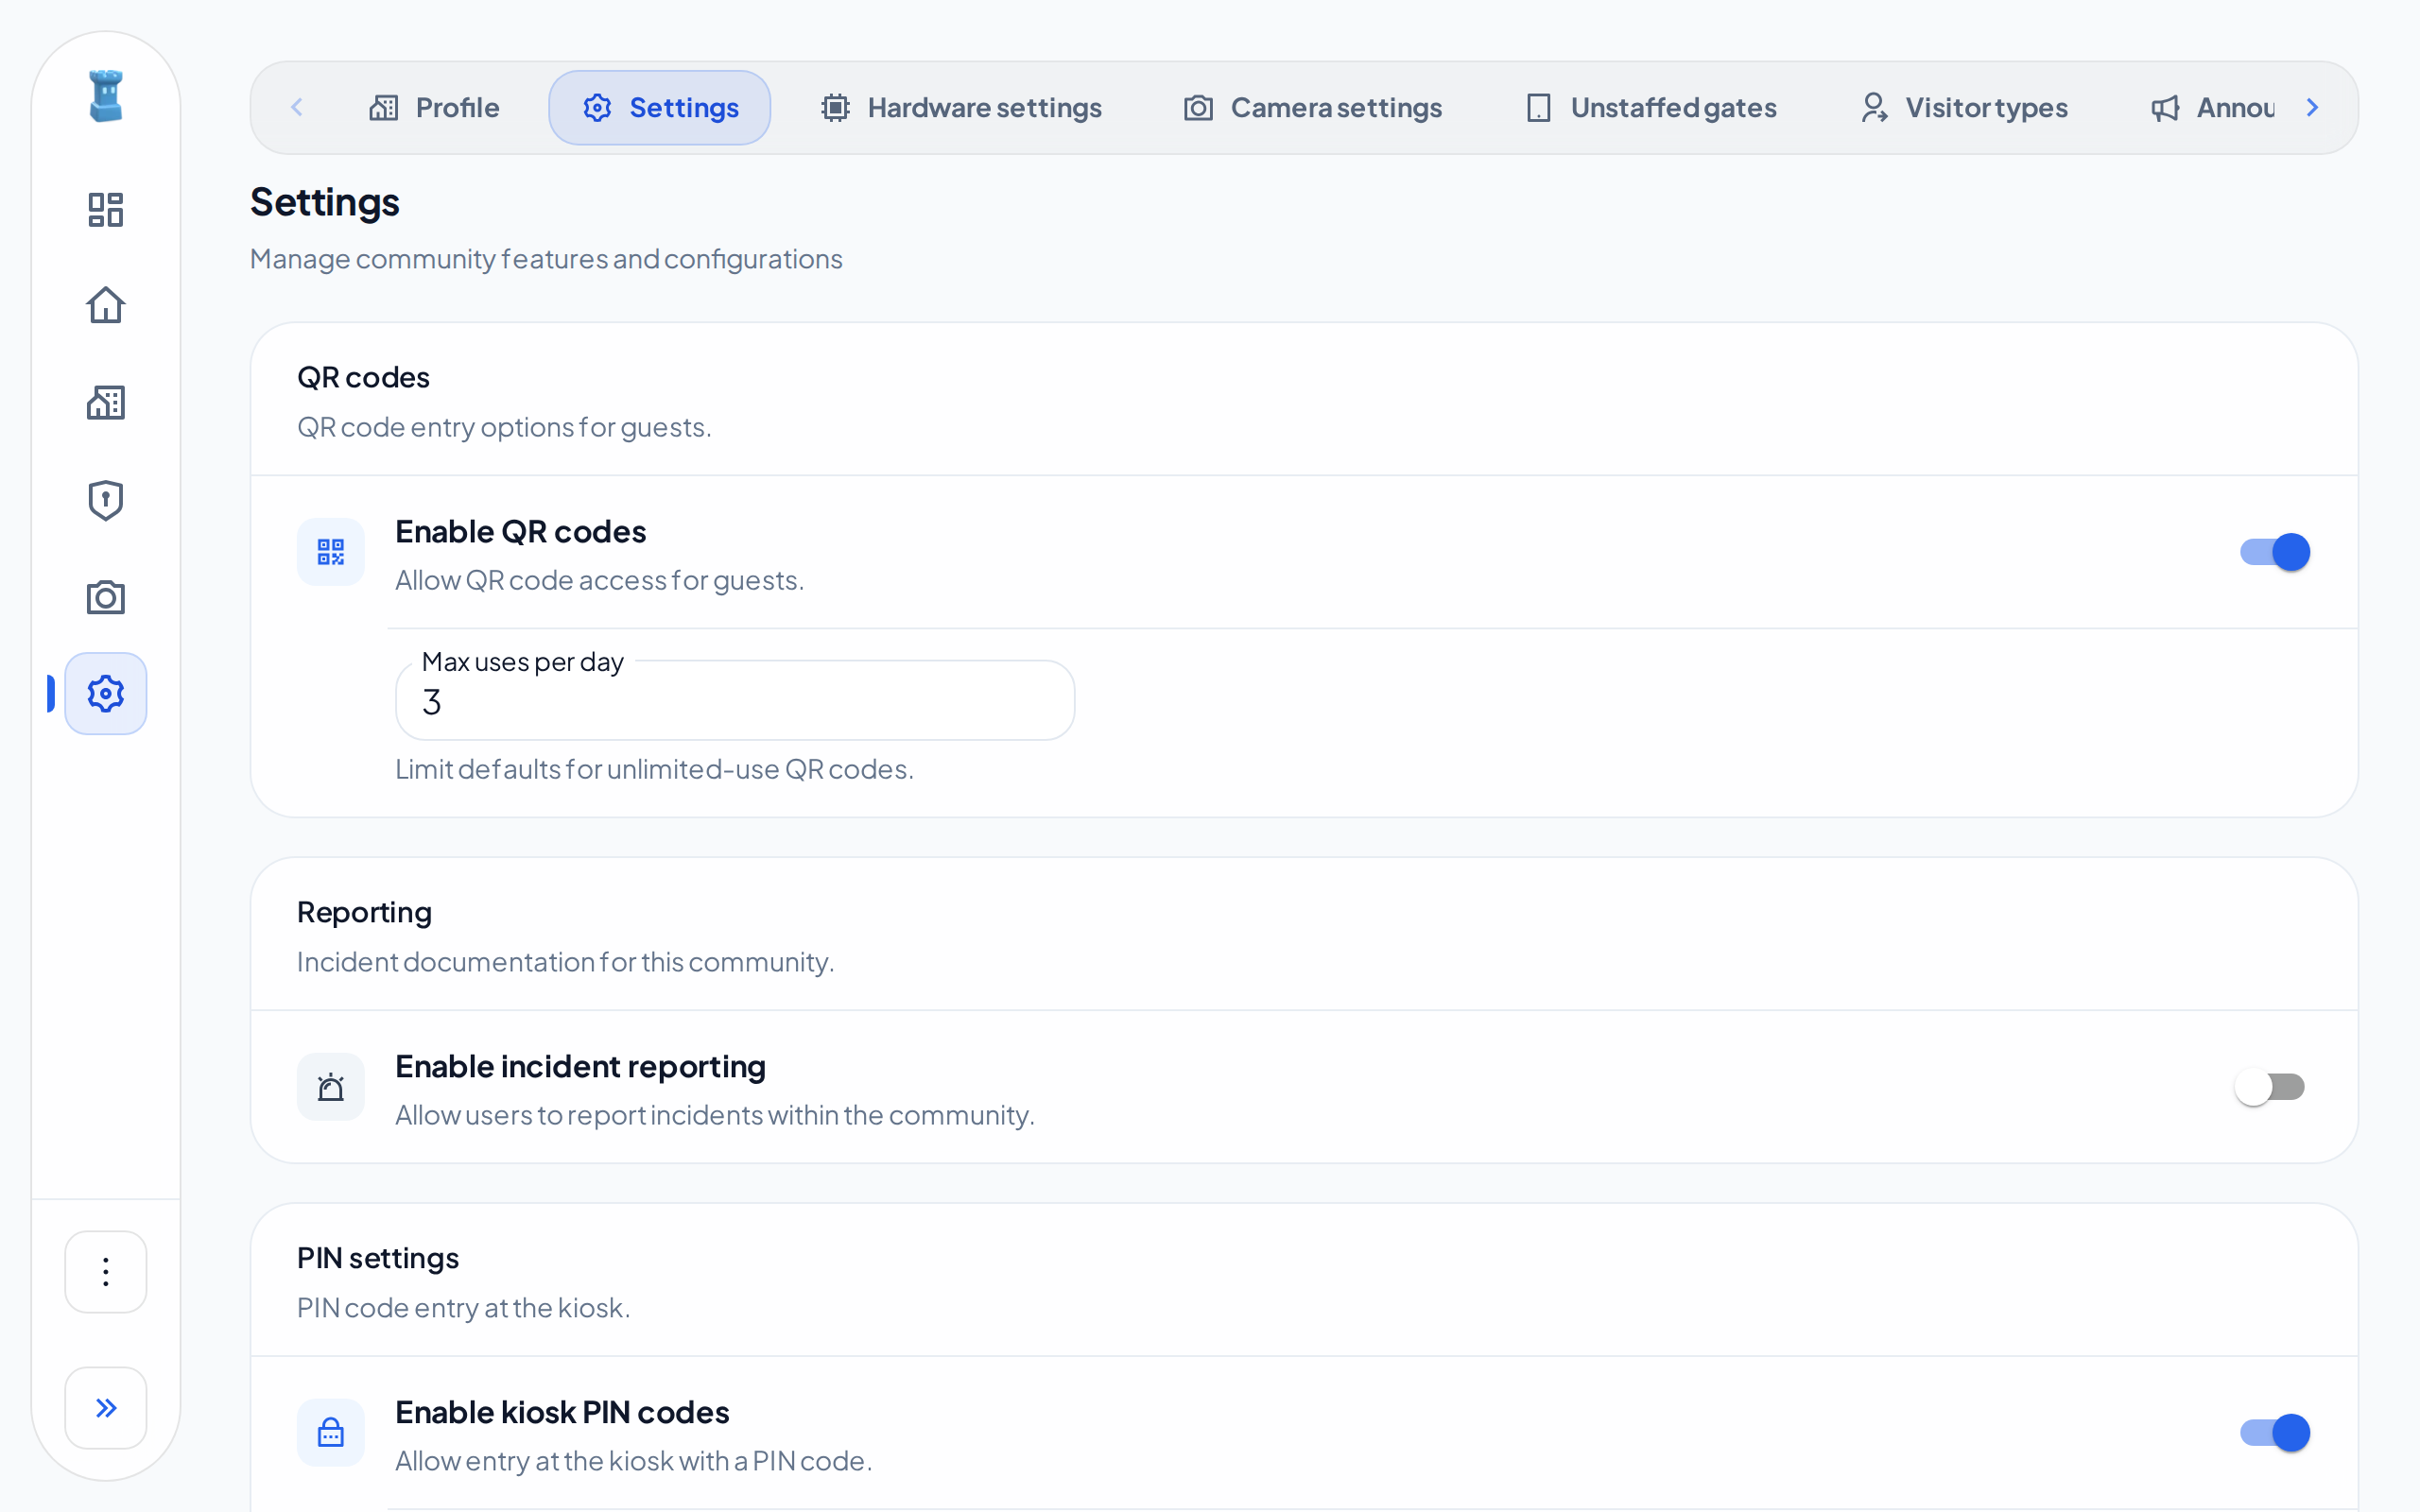Click the blue castle logo icon

(x=105, y=96)
